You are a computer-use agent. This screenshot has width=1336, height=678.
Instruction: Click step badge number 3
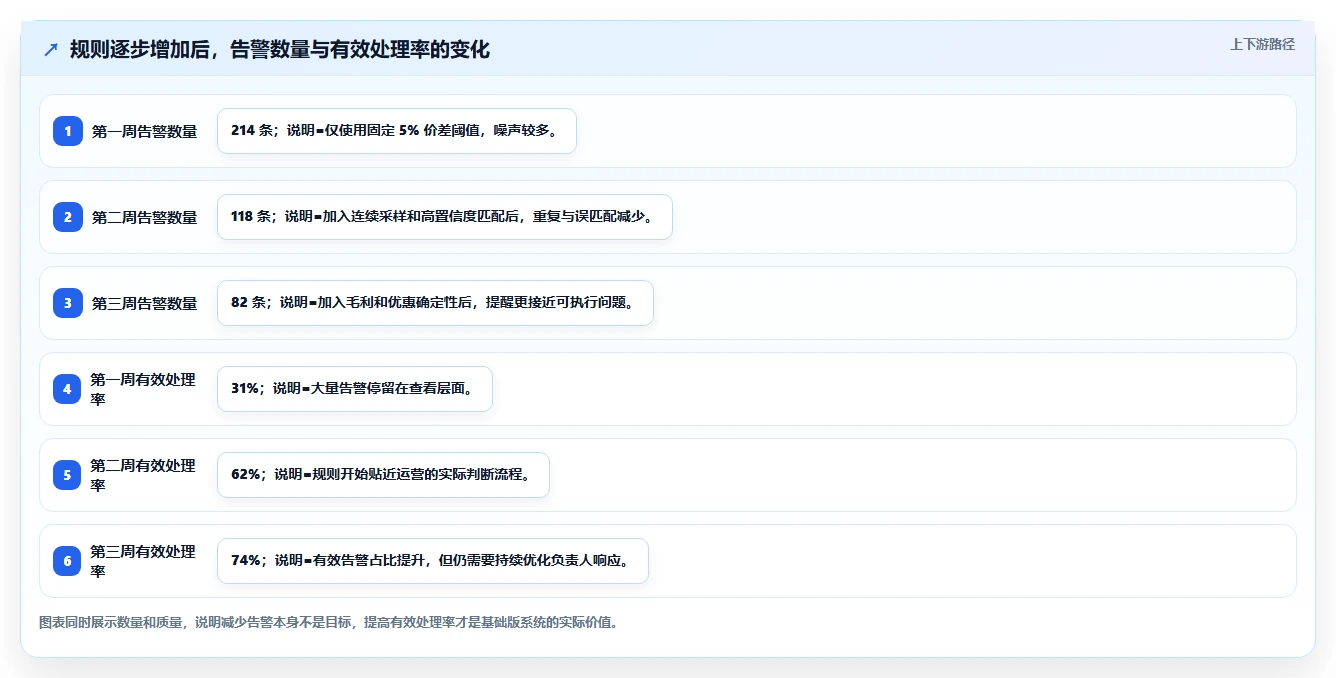68,303
